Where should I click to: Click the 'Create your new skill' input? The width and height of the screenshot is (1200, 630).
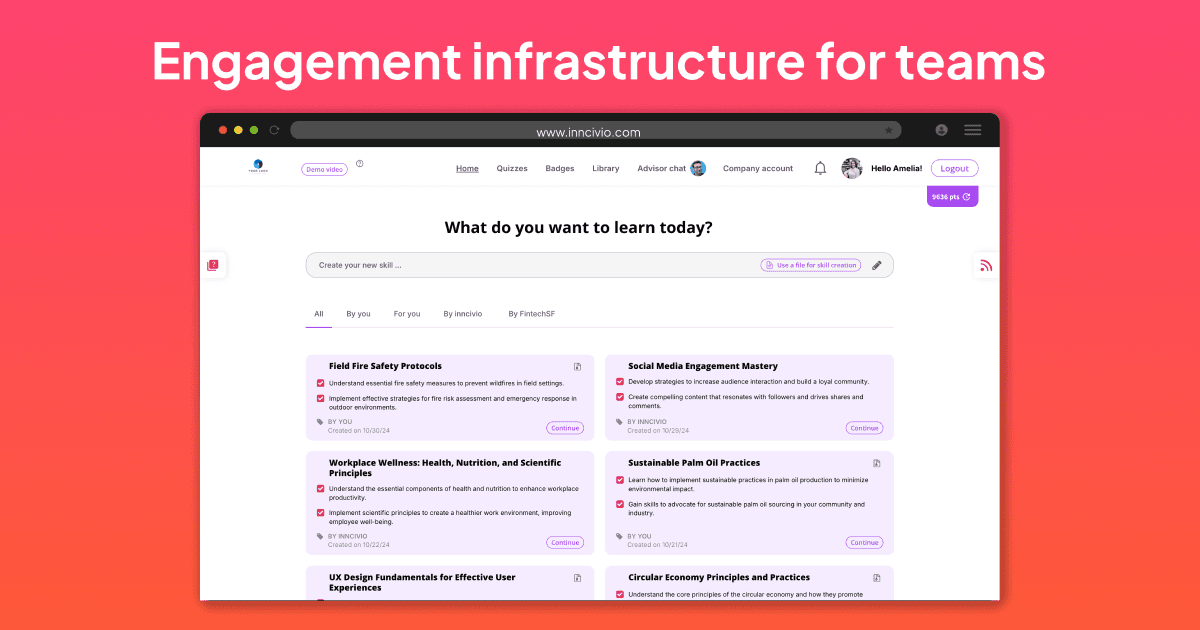tap(600, 265)
